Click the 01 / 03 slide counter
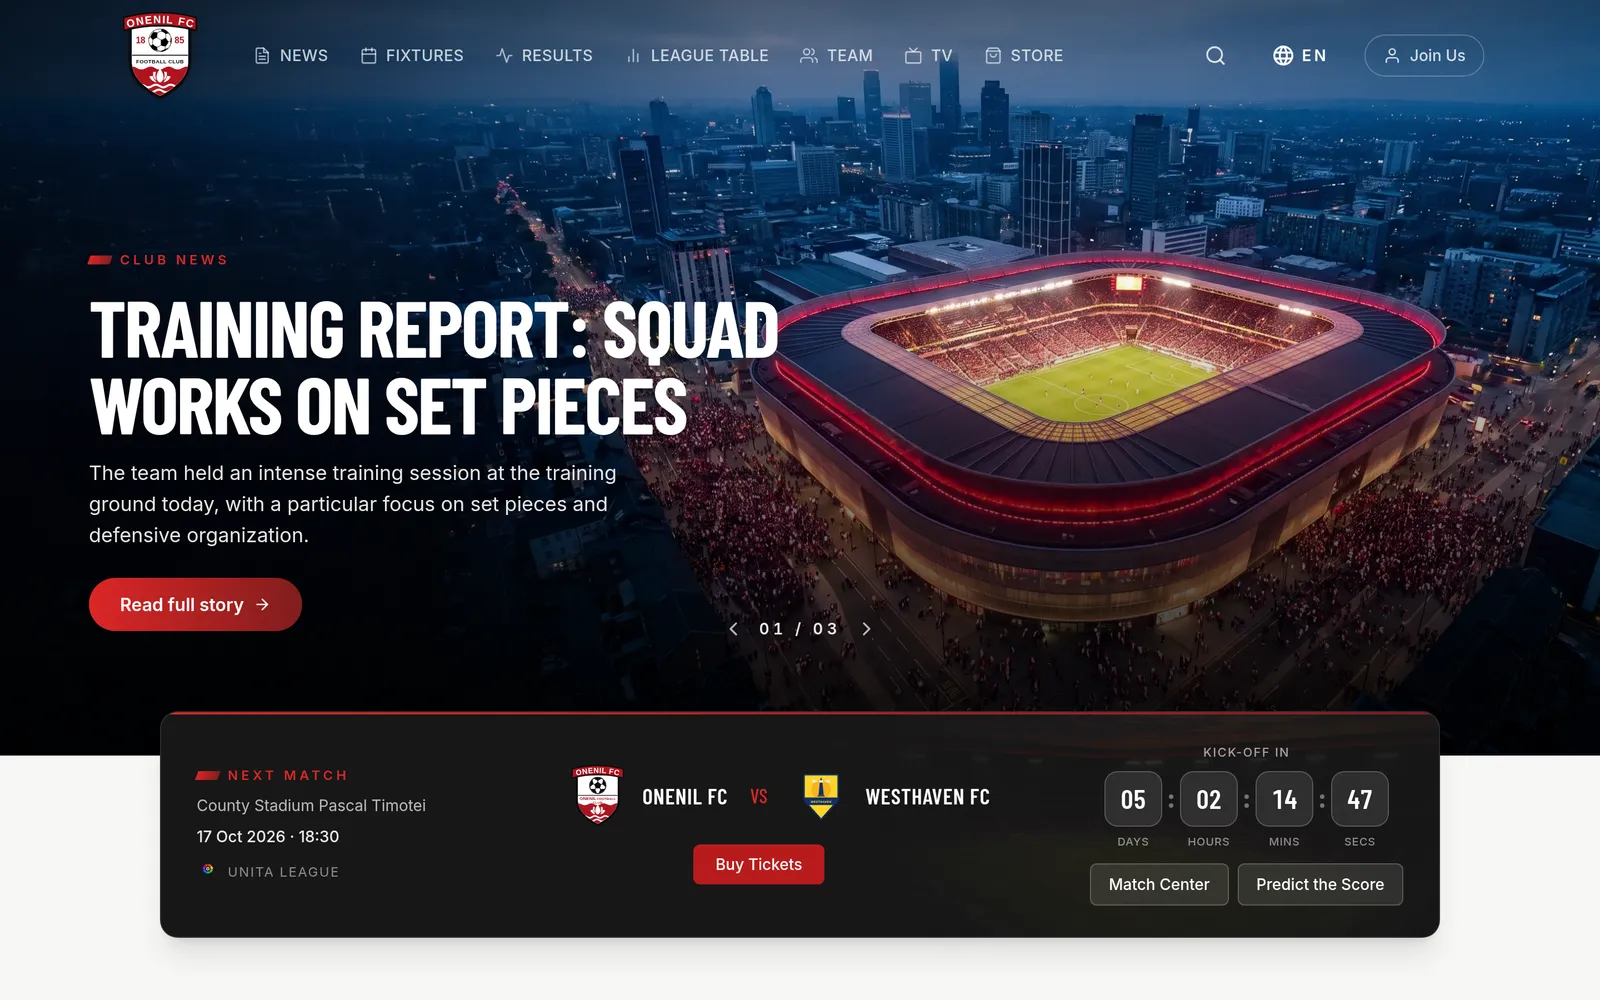1600x1000 pixels. pyautogui.click(x=798, y=629)
